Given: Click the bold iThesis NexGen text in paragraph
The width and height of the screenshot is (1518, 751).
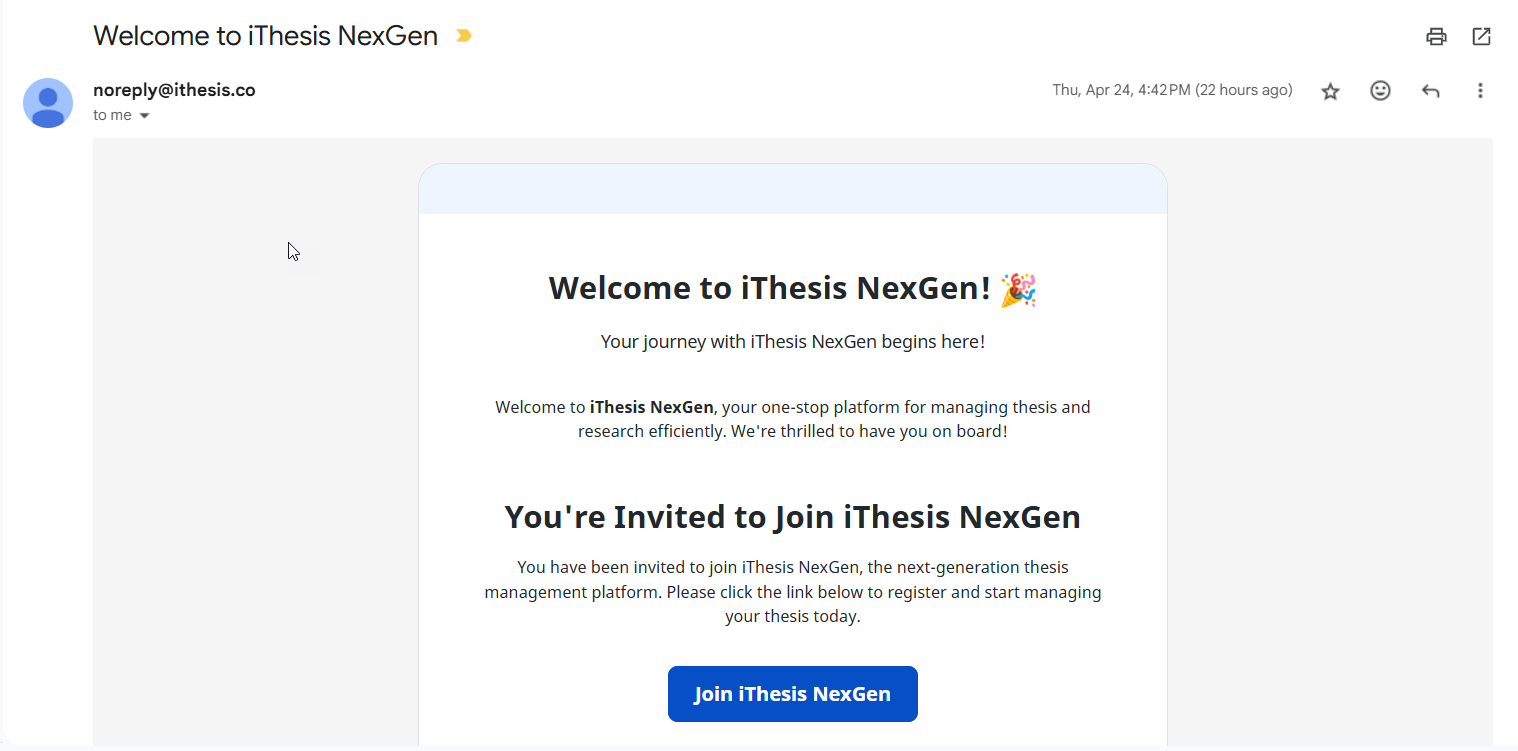Looking at the screenshot, I should [652, 407].
